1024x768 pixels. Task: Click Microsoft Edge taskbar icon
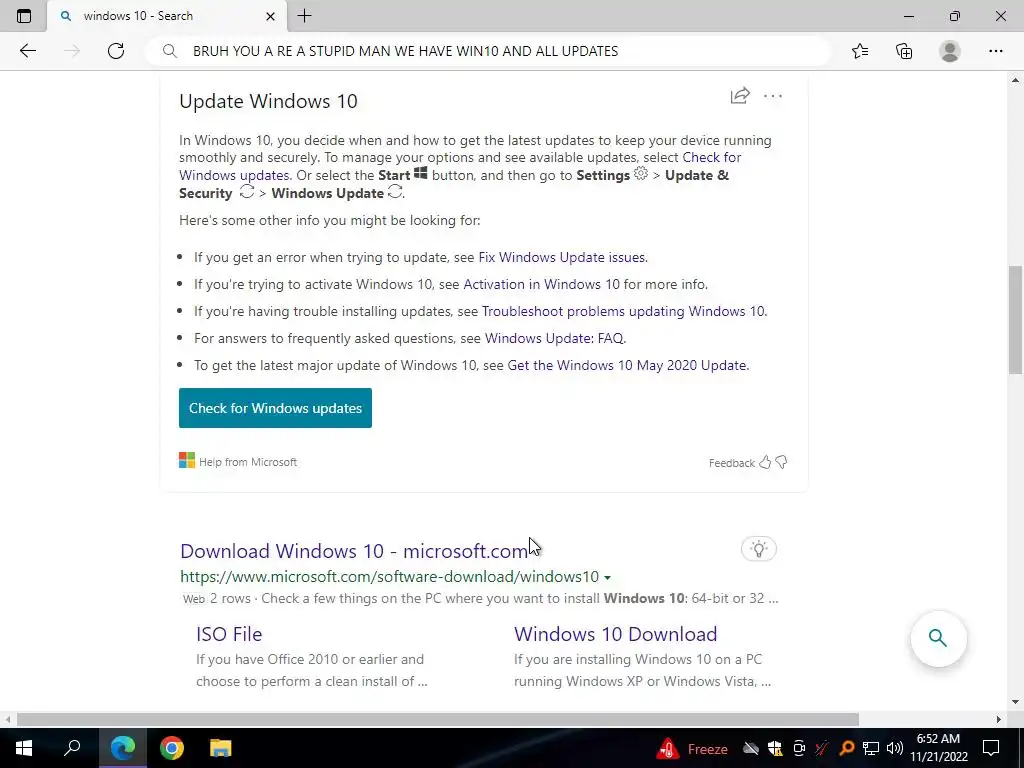[122, 748]
